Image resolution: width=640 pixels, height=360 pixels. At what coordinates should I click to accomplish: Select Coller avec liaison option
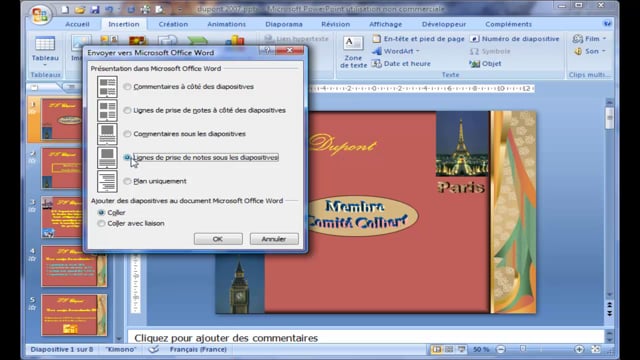101,223
